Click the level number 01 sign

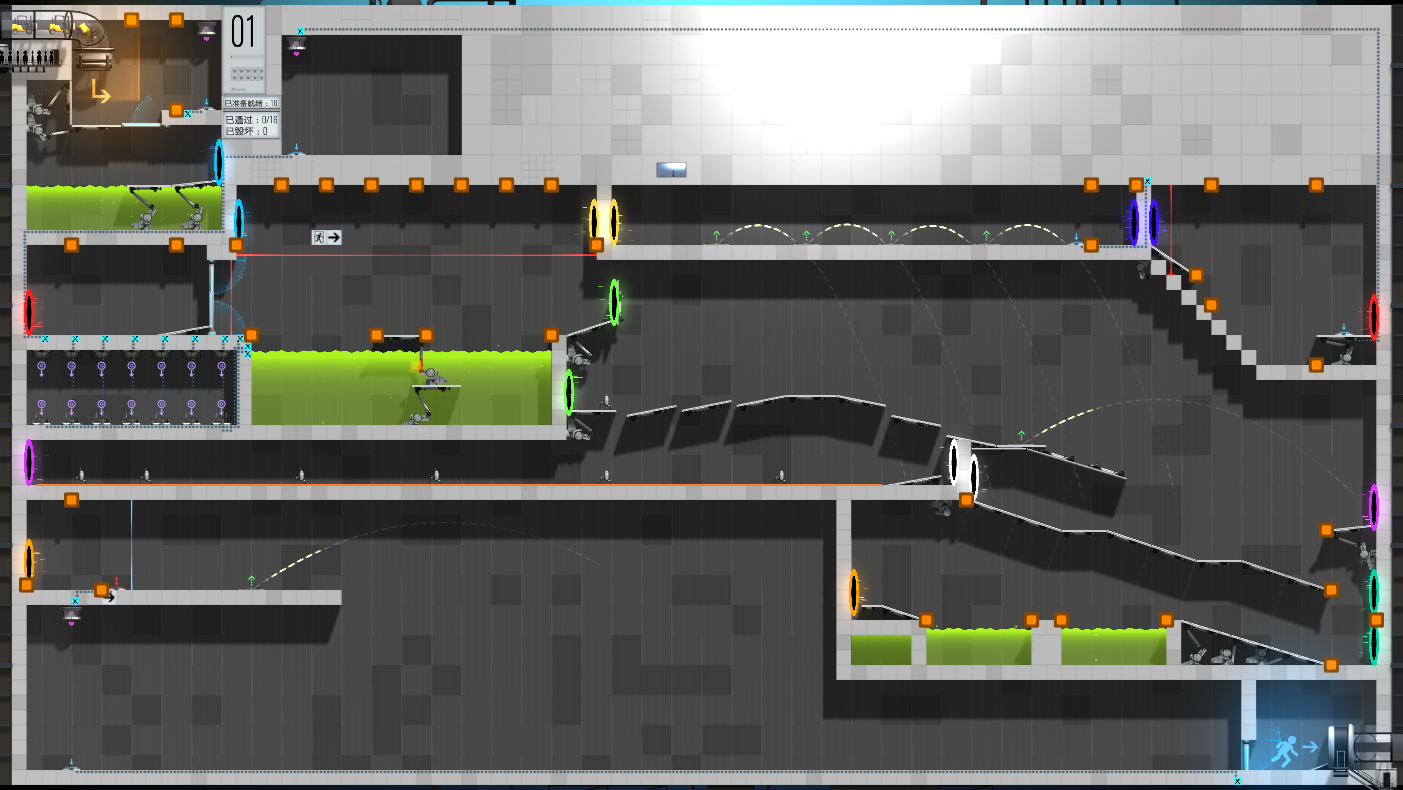[244, 32]
